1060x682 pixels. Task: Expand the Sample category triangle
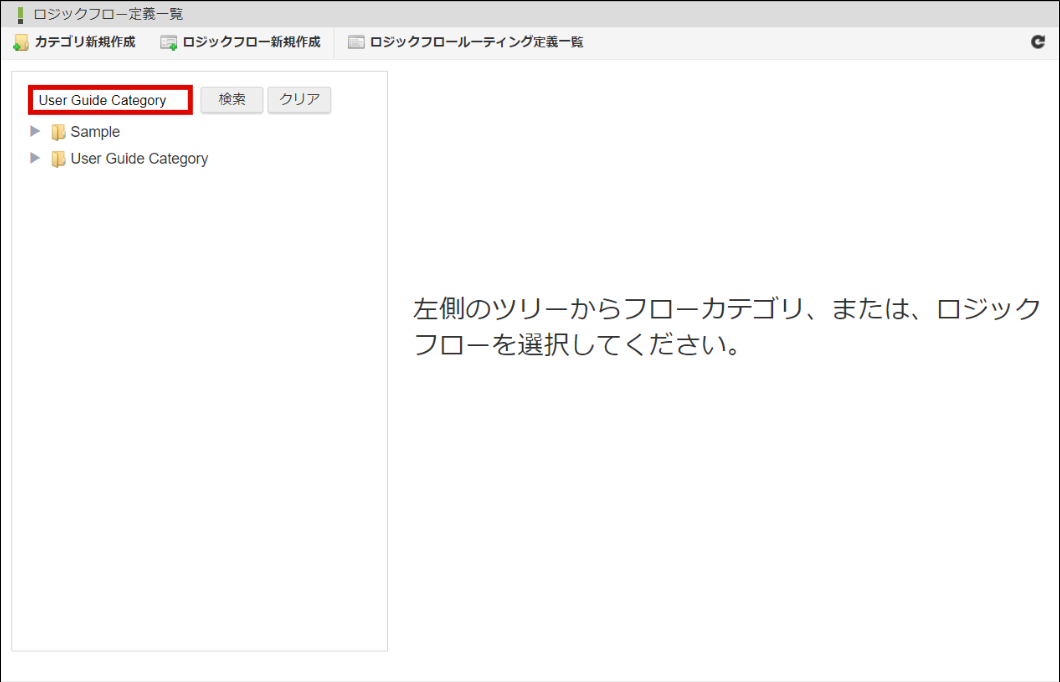pos(35,131)
